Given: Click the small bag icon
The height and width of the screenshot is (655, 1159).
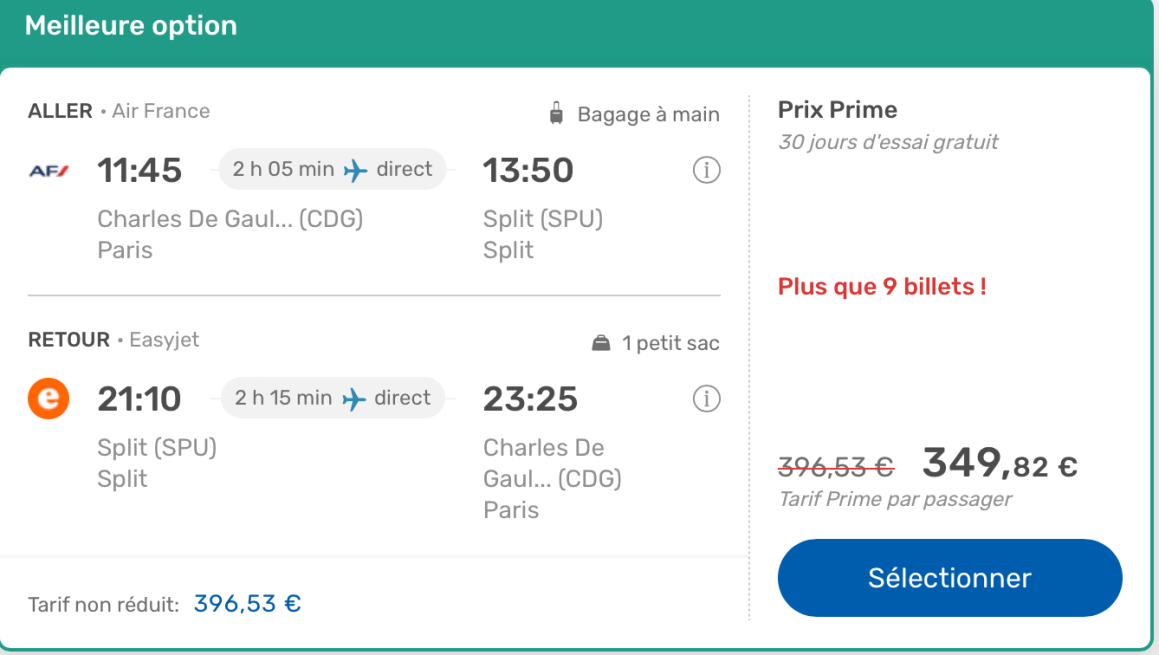Looking at the screenshot, I should pyautogui.click(x=601, y=343).
